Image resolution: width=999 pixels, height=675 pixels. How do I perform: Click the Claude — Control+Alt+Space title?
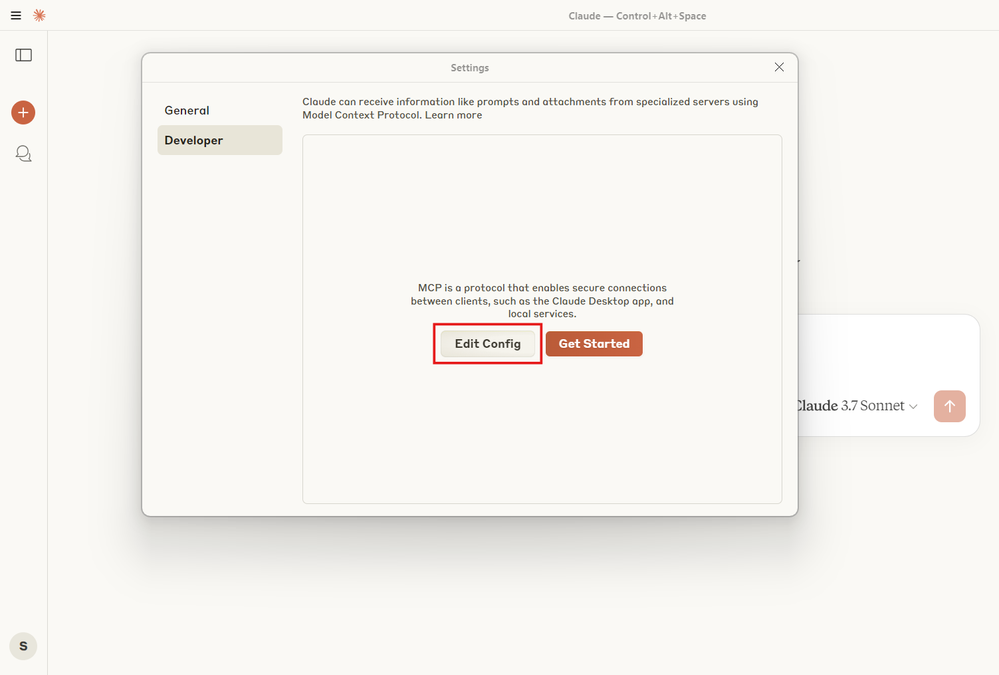(x=637, y=16)
